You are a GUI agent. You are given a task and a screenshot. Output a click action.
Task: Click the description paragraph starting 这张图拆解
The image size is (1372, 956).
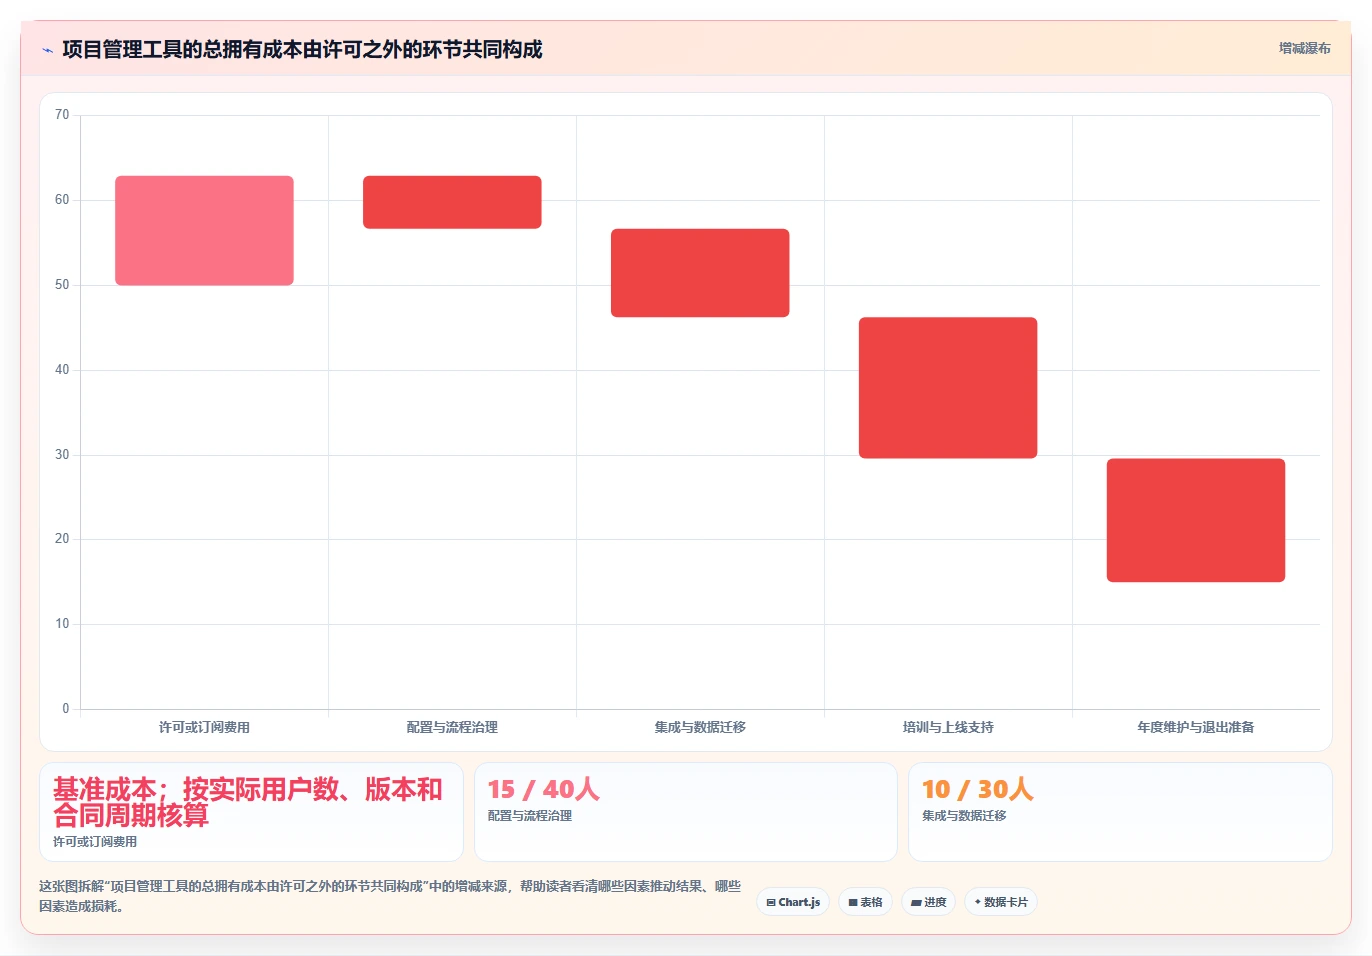pyautogui.click(x=390, y=896)
